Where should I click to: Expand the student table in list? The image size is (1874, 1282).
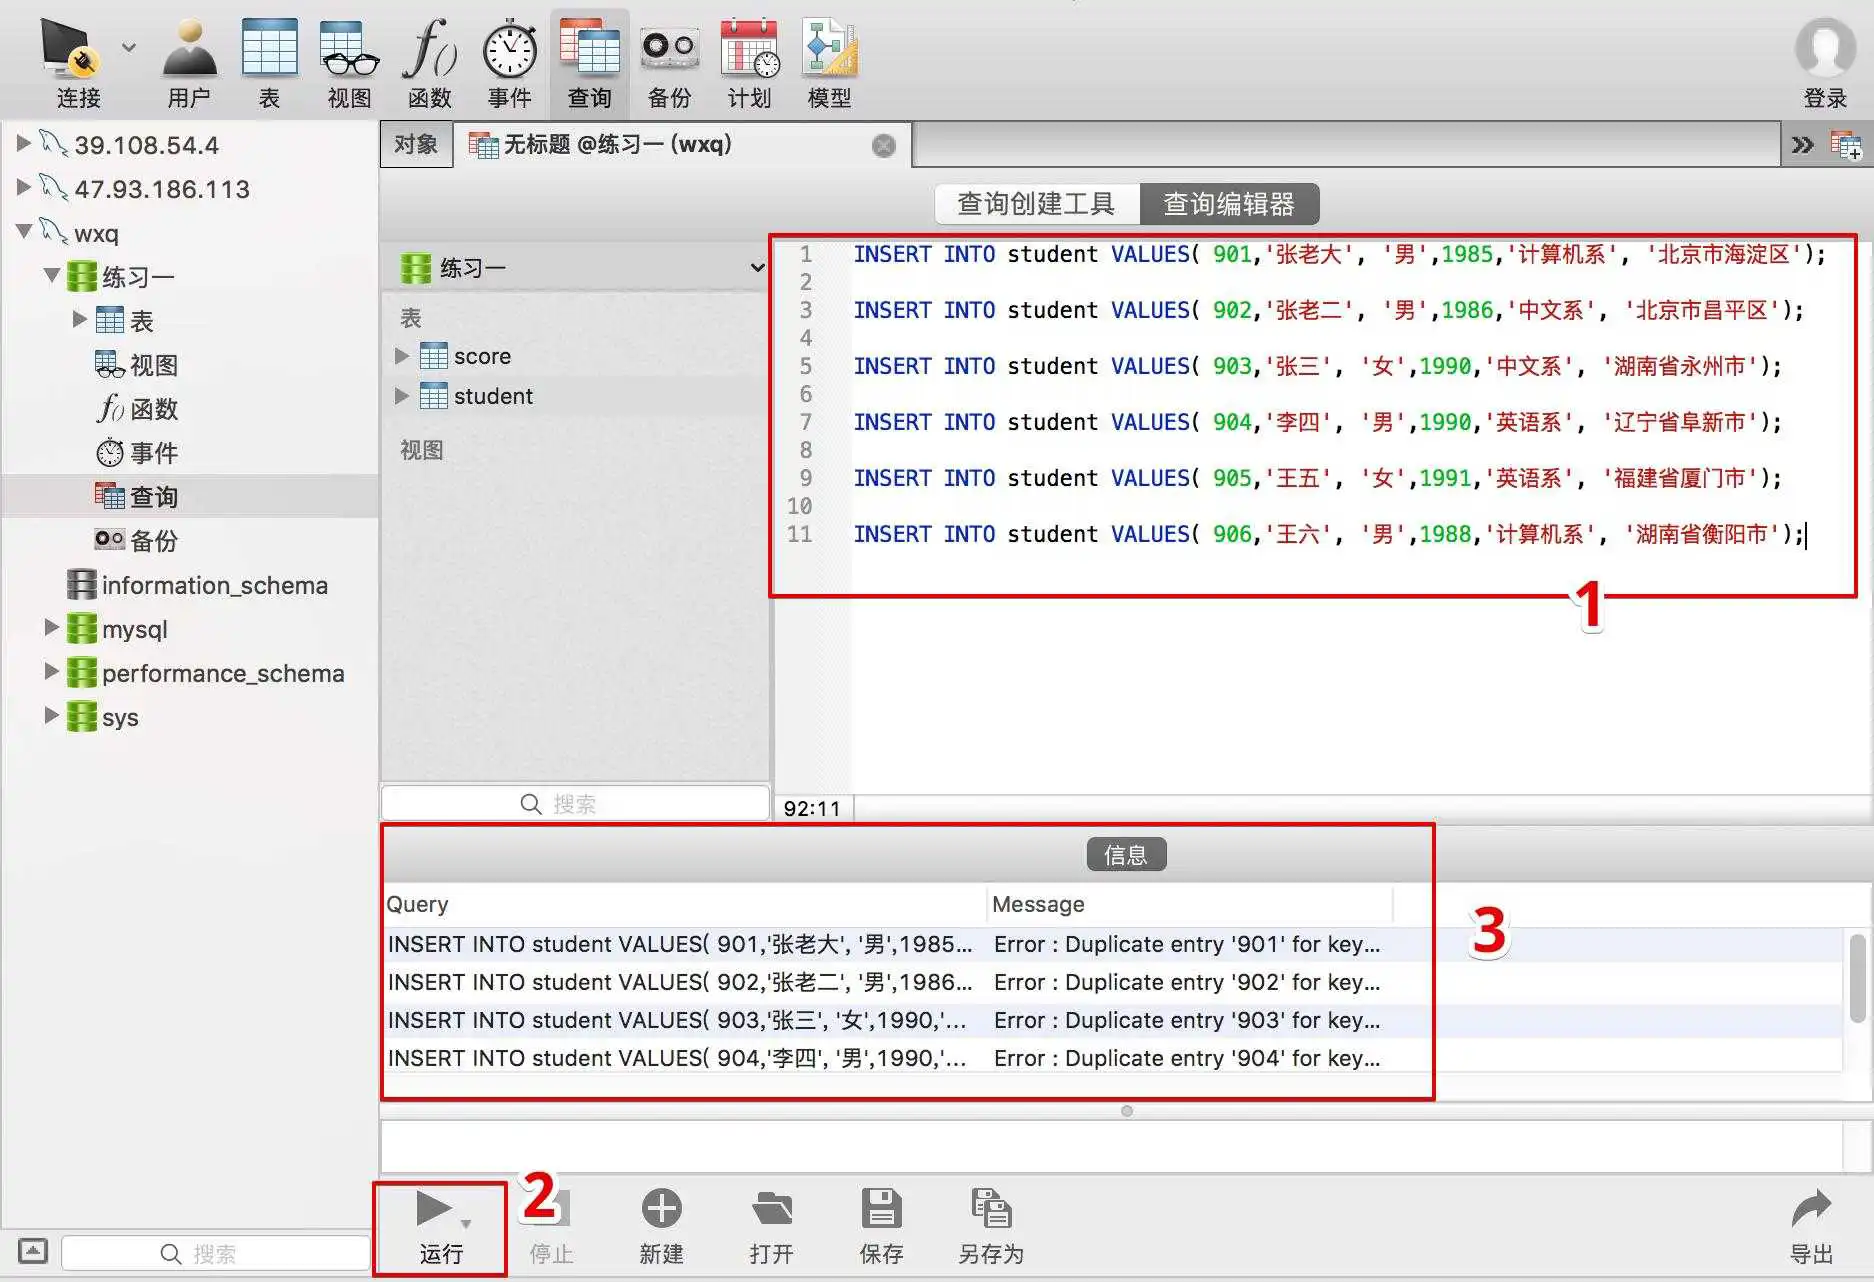(402, 396)
